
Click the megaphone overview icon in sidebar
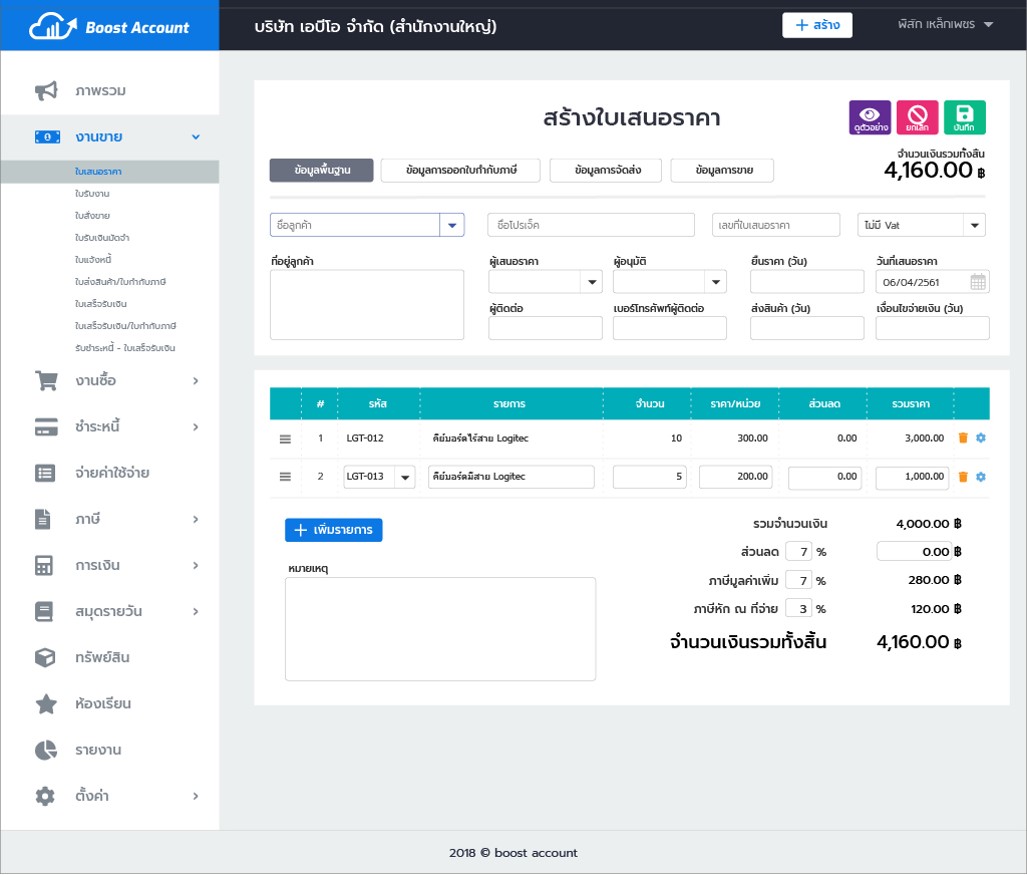(x=46, y=91)
